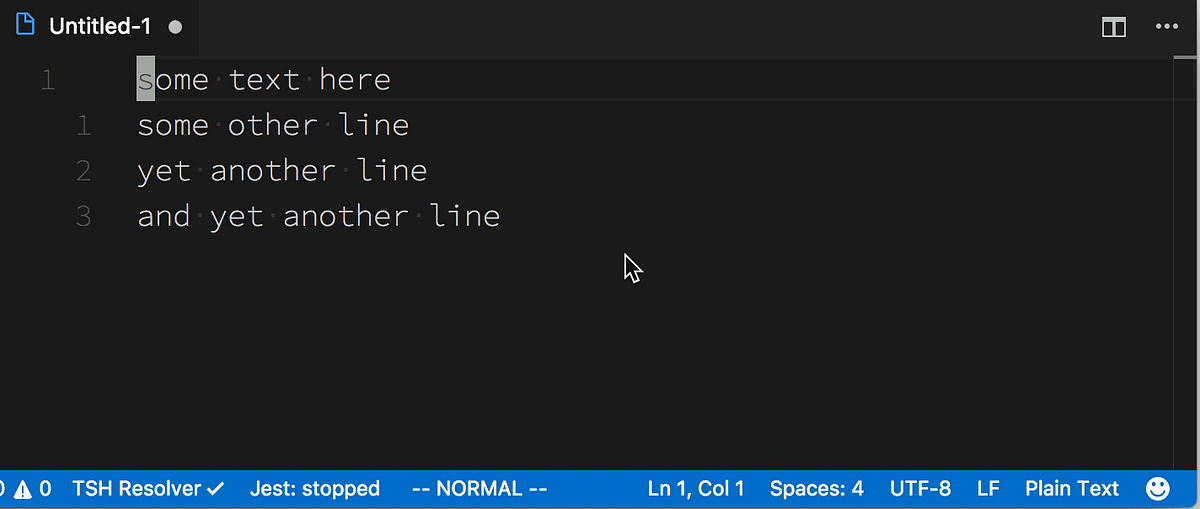
Task: Open the more actions ellipsis menu
Action: [x=1167, y=27]
